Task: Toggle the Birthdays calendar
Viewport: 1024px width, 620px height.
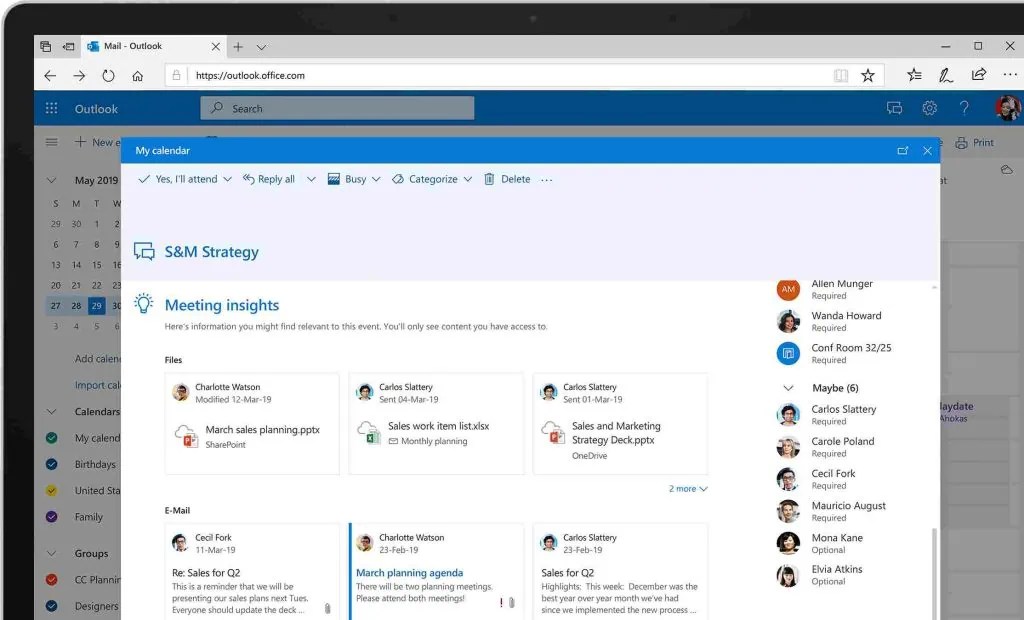Action: 51,464
